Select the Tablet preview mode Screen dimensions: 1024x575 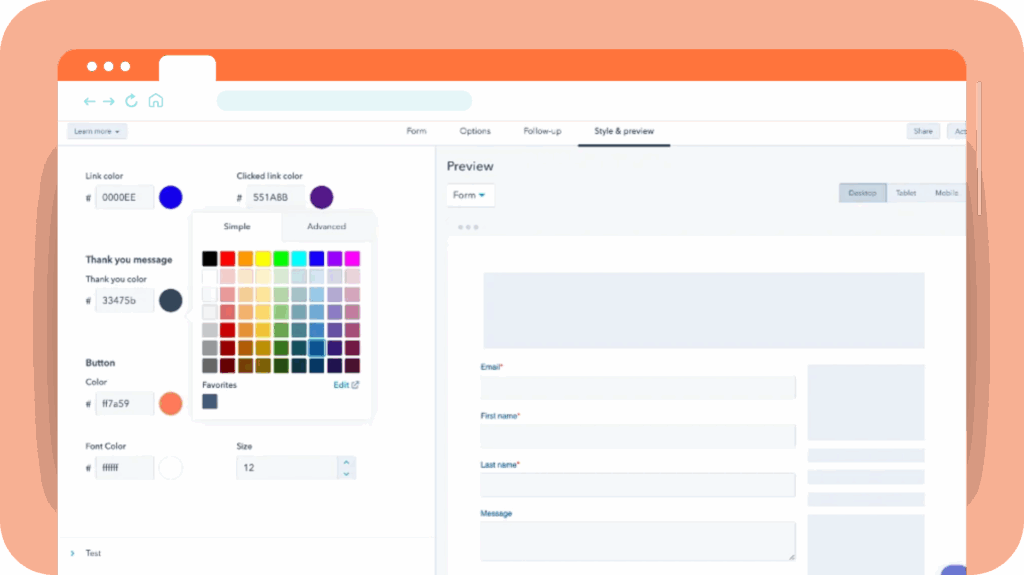coord(905,193)
